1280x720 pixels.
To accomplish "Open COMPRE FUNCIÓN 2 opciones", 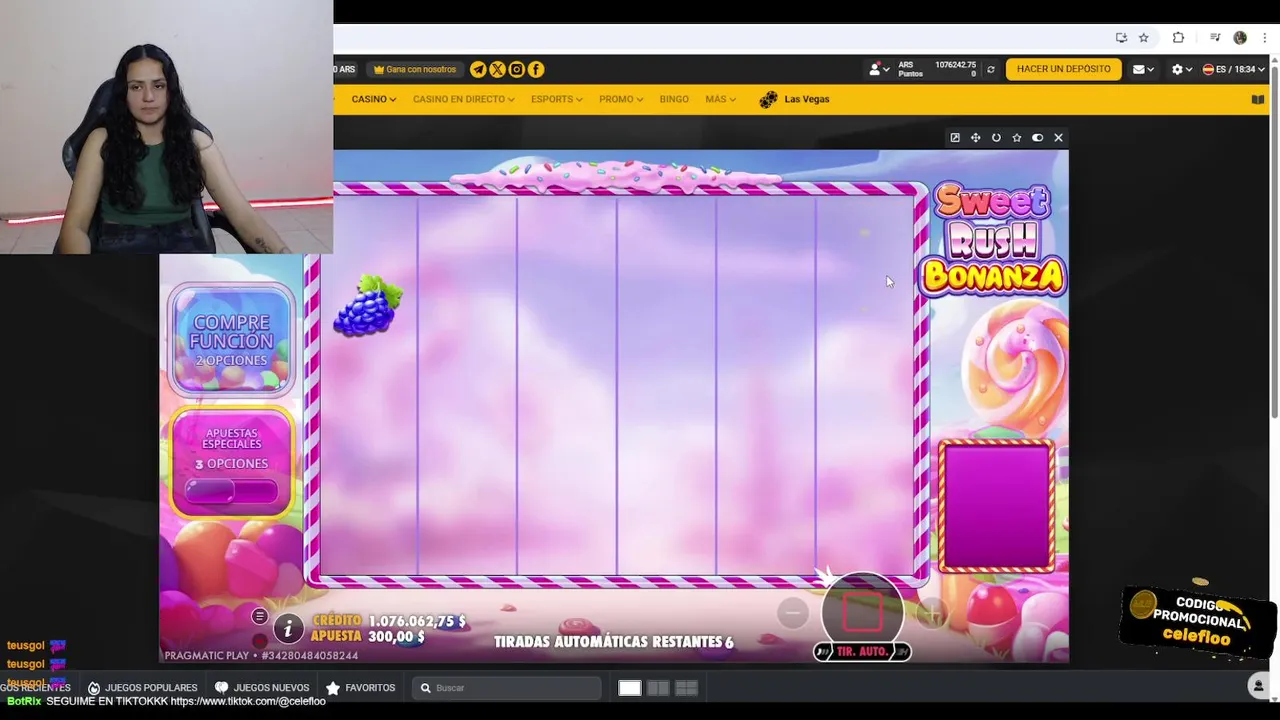I will click(231, 340).
